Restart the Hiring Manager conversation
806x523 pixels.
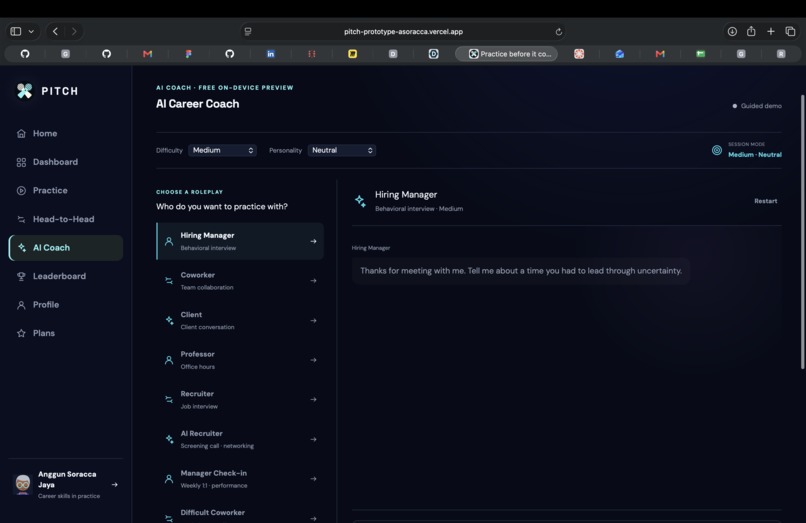pos(765,201)
